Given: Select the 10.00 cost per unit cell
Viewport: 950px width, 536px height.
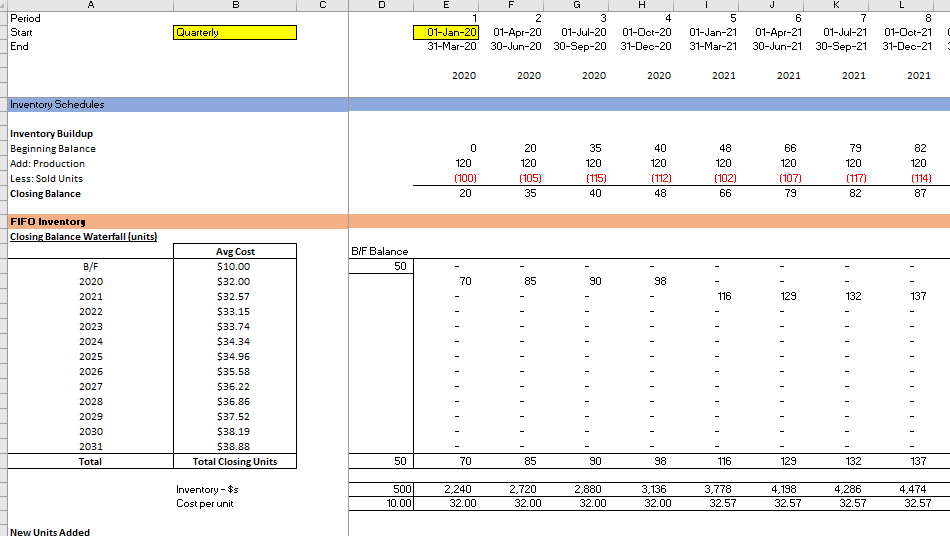Looking at the screenshot, I should (381, 504).
